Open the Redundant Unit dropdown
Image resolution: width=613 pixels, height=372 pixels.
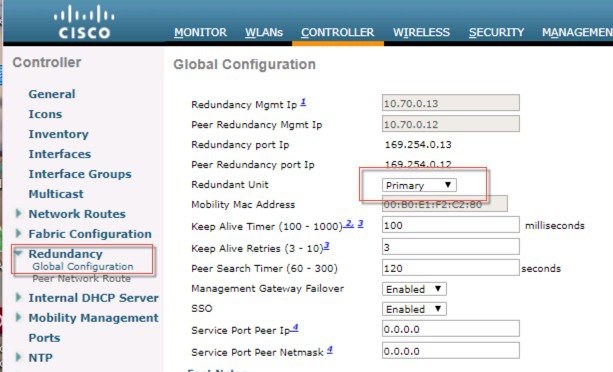419,185
